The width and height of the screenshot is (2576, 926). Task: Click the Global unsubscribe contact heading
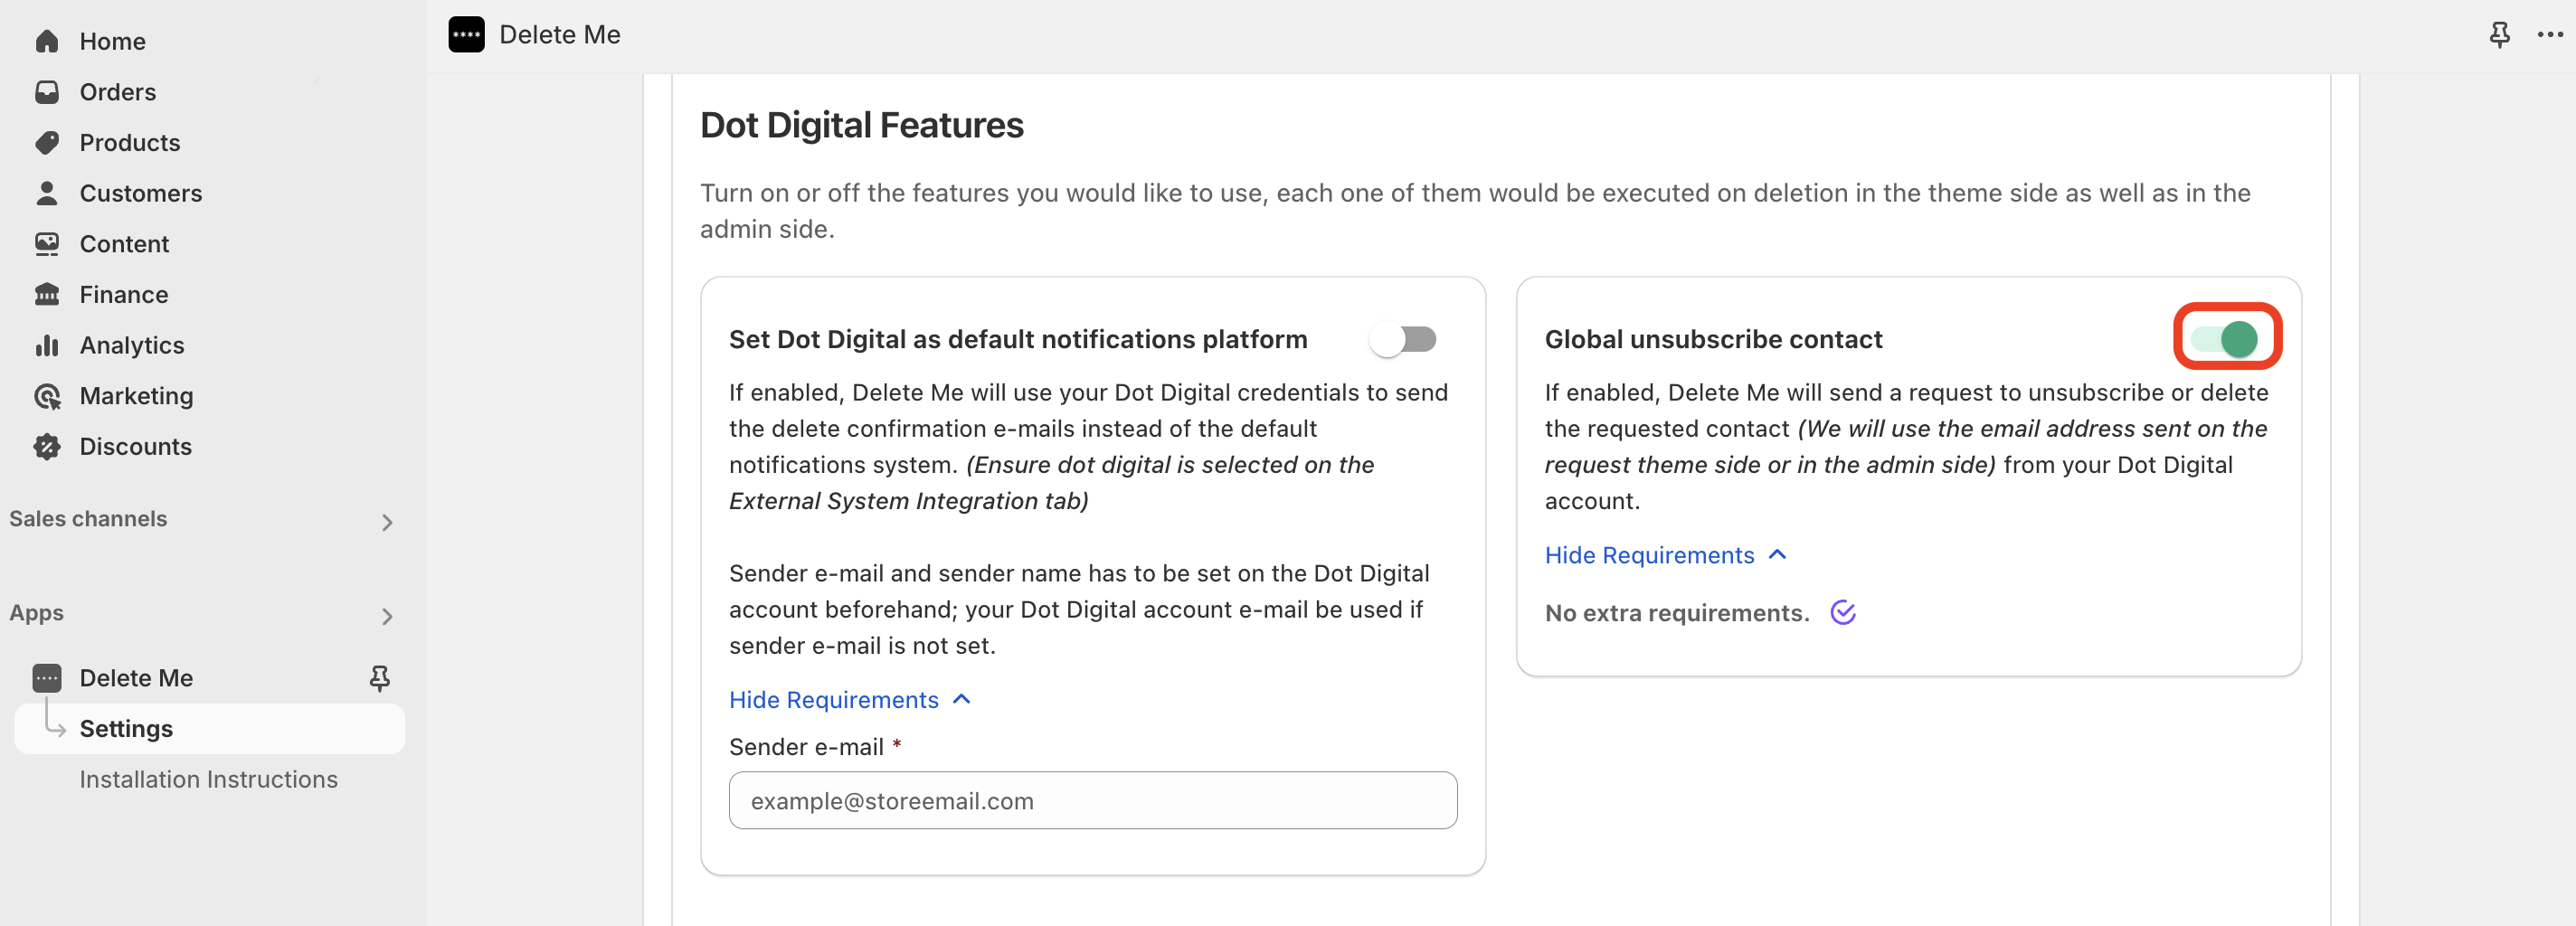coord(1713,339)
